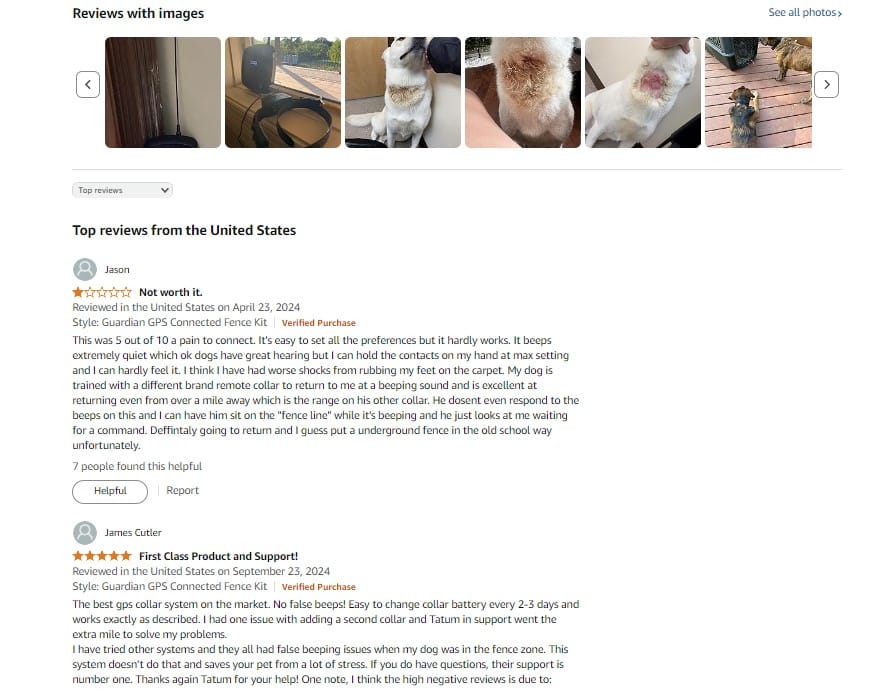
Task: Report Jason's review
Action: tap(183, 491)
